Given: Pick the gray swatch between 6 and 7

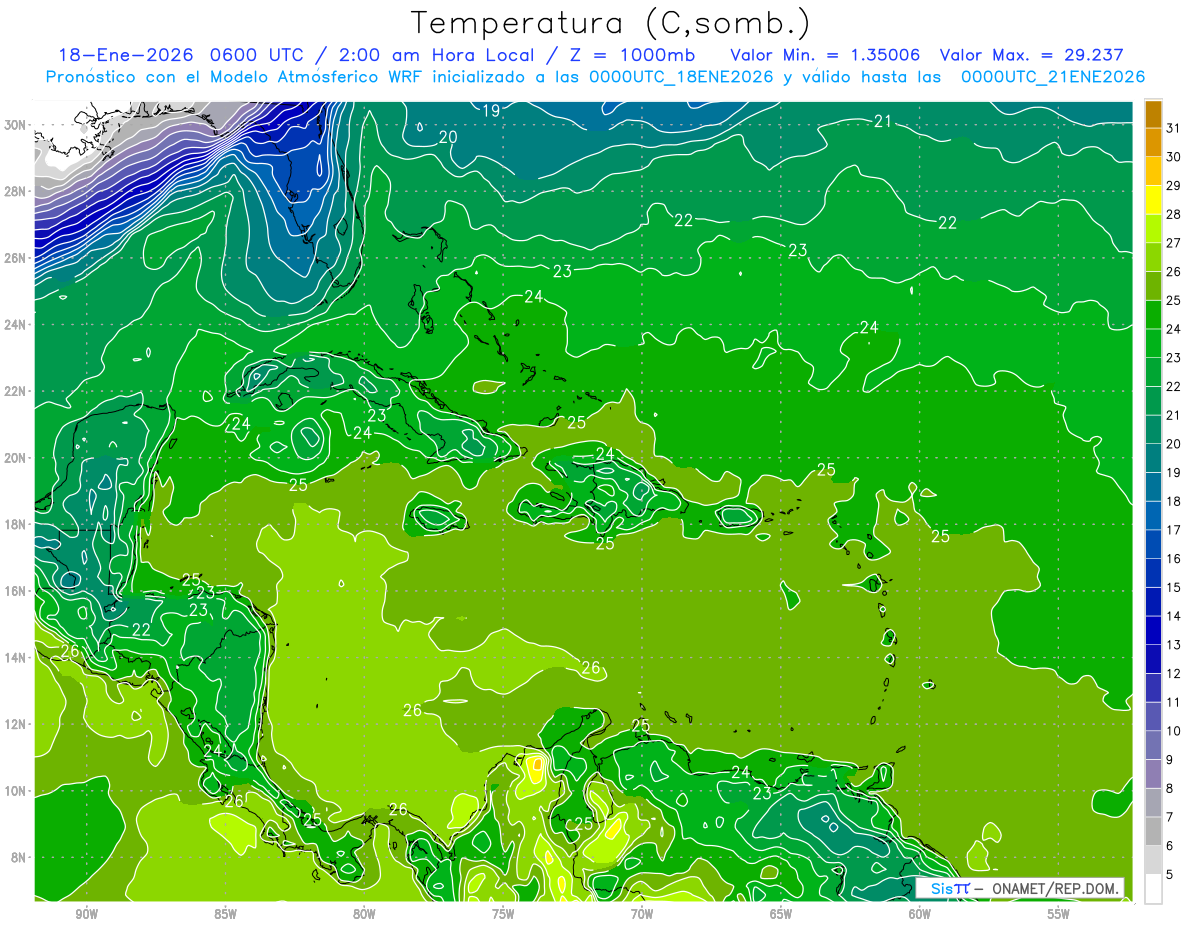Looking at the screenshot, I should click(x=1153, y=831).
